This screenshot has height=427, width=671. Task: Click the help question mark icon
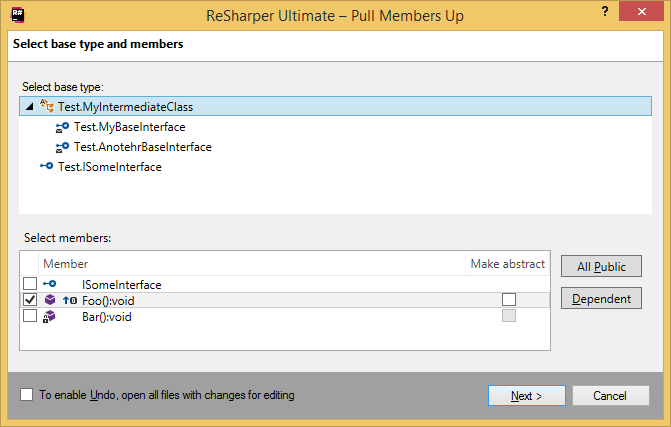coord(606,11)
